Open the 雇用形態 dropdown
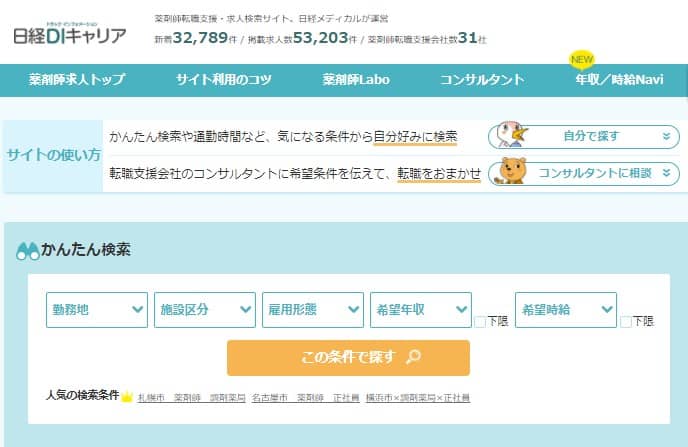Screen dimensions: 688x447 tap(313, 310)
